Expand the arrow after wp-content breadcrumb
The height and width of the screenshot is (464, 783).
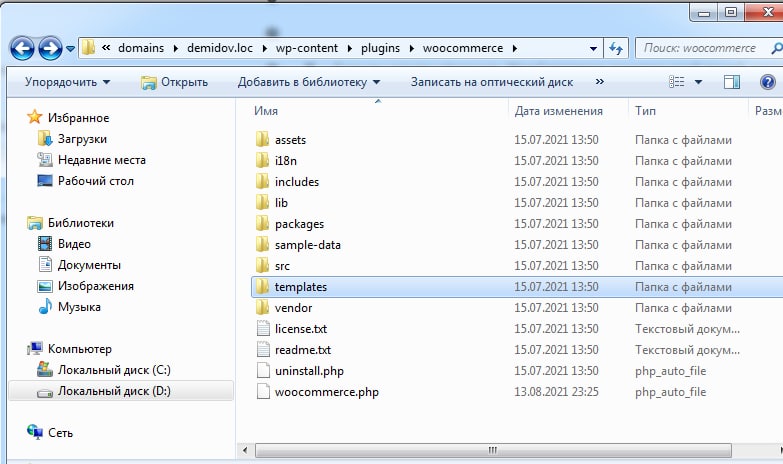pyautogui.click(x=349, y=48)
